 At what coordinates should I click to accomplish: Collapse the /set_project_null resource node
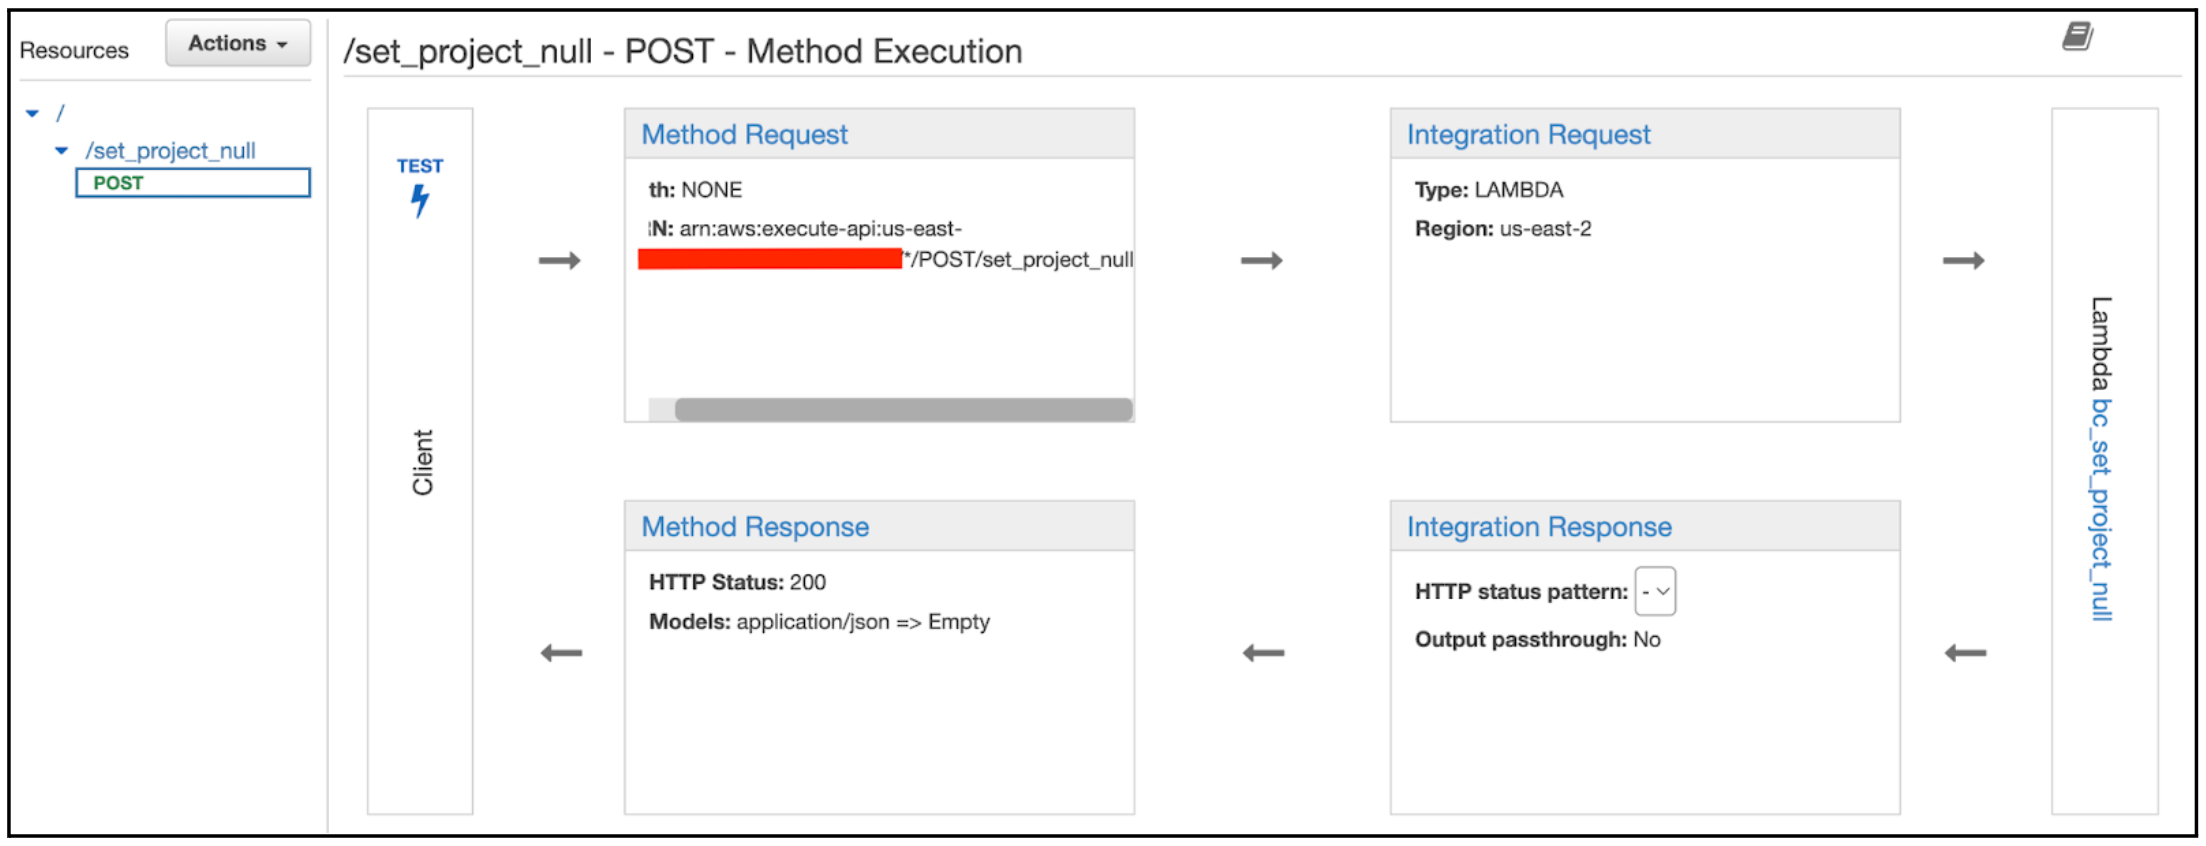pyautogui.click(x=62, y=151)
